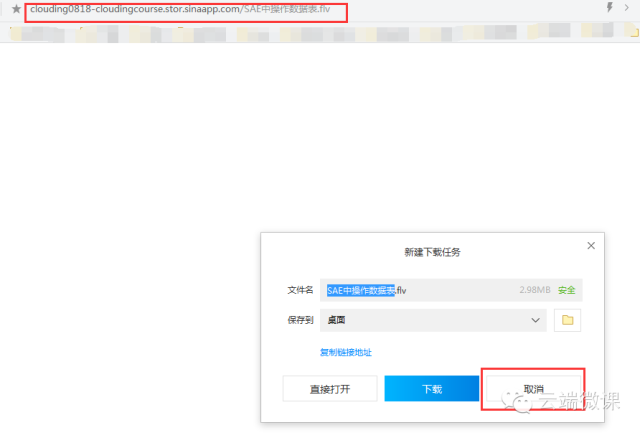Open the 保存到 desktop location dropdown

pos(433,320)
